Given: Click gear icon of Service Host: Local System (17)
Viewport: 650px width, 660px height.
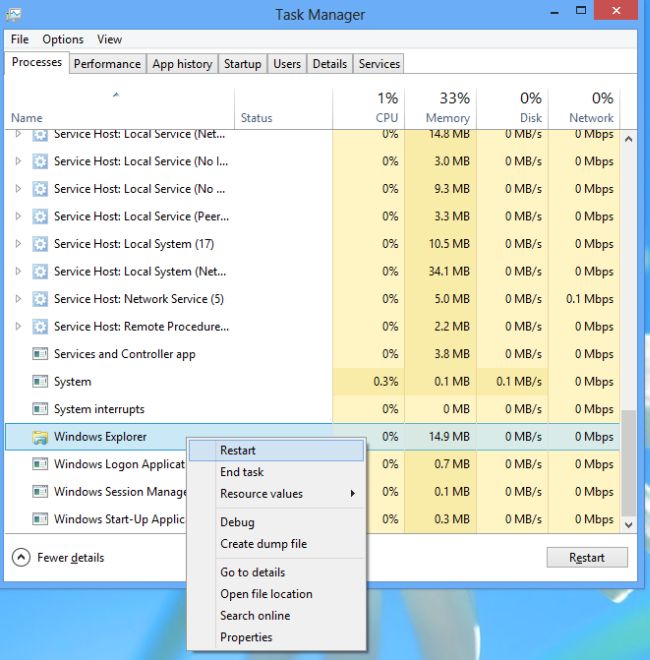Looking at the screenshot, I should click(40, 244).
